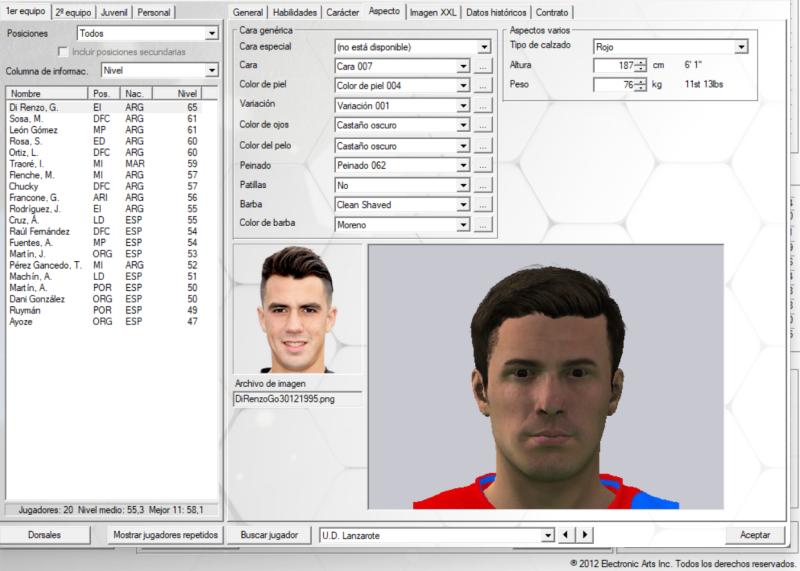The height and width of the screenshot is (571, 800).
Task: Open the Carácter tab
Action: pyautogui.click(x=342, y=12)
